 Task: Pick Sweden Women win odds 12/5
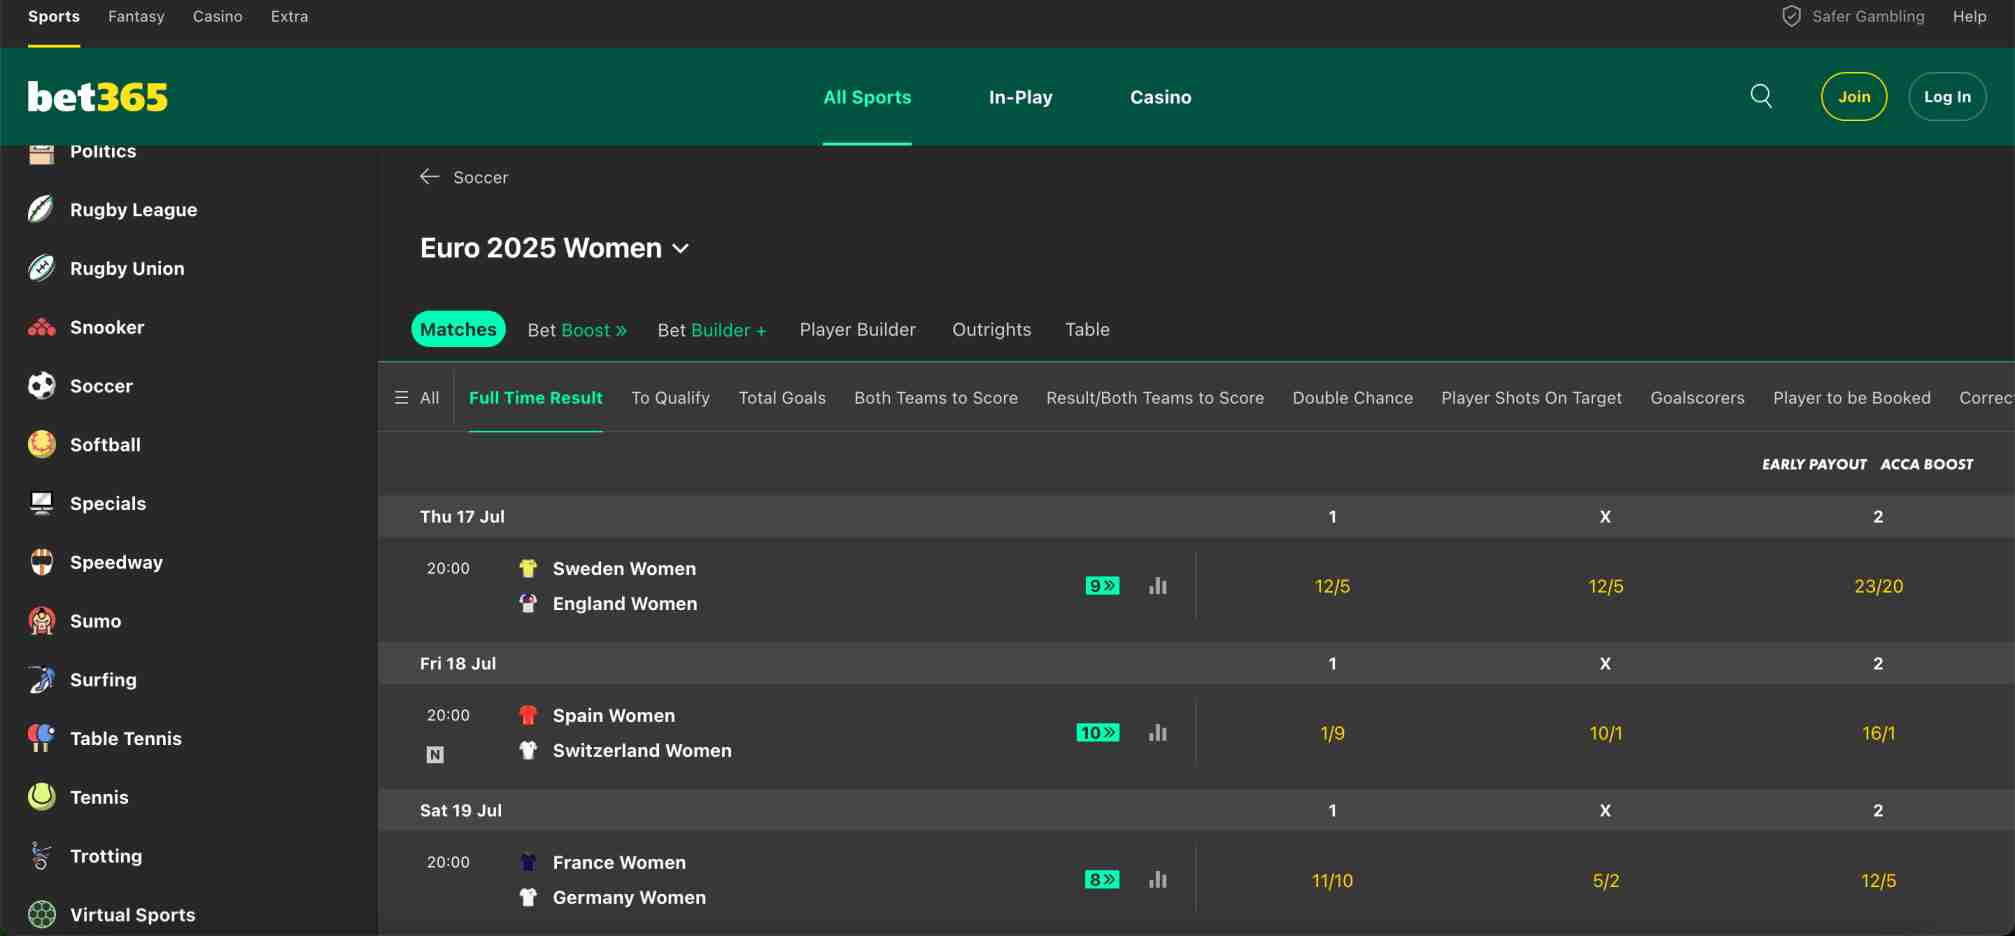[1332, 586]
